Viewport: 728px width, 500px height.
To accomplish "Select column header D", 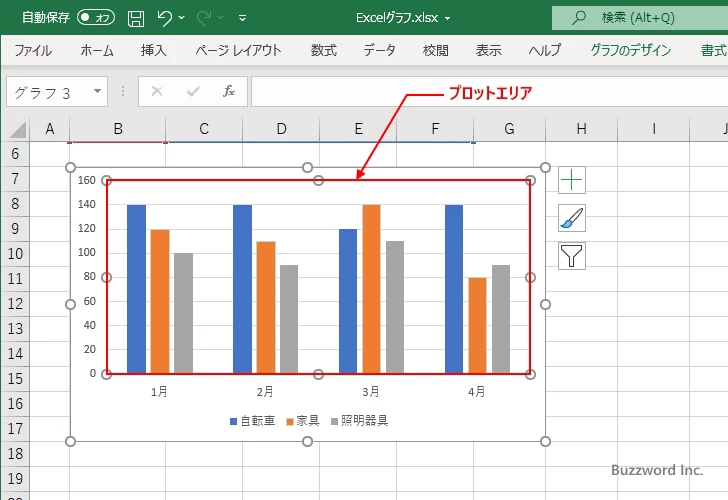I will [281, 129].
